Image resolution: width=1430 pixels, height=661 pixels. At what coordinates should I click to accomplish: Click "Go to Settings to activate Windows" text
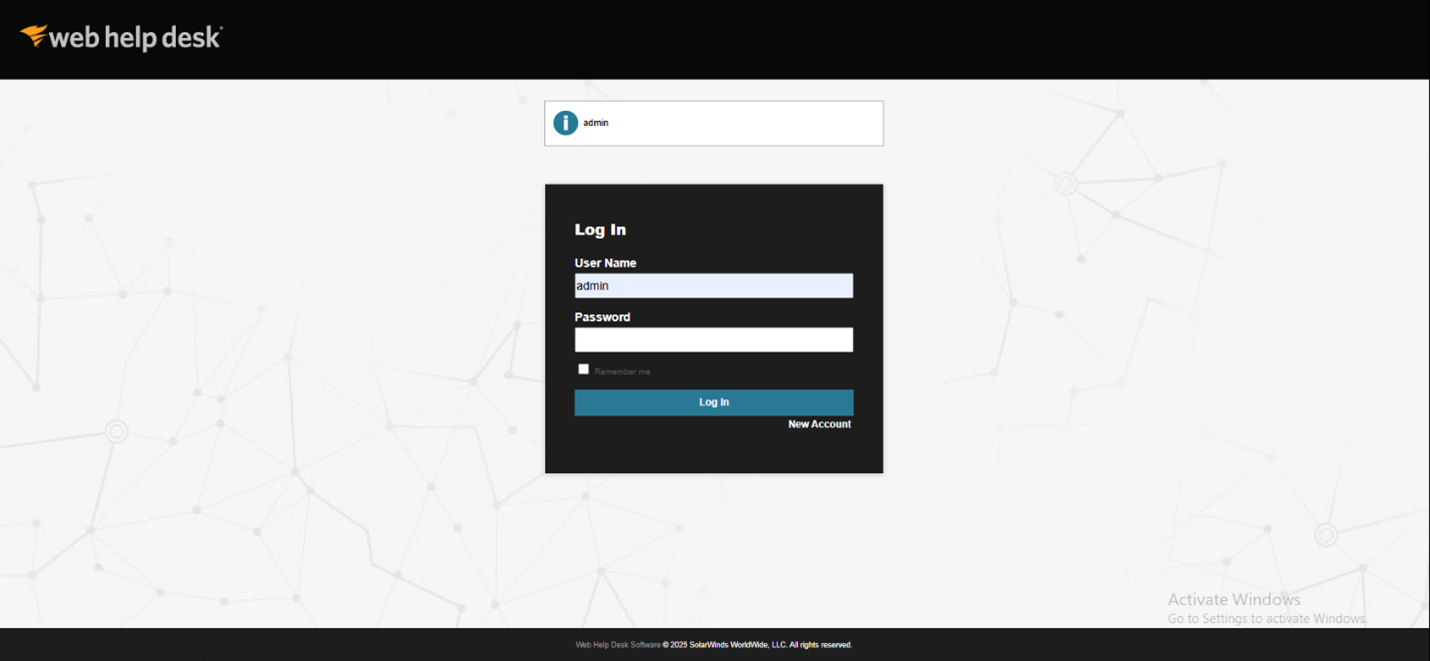coord(1266,619)
